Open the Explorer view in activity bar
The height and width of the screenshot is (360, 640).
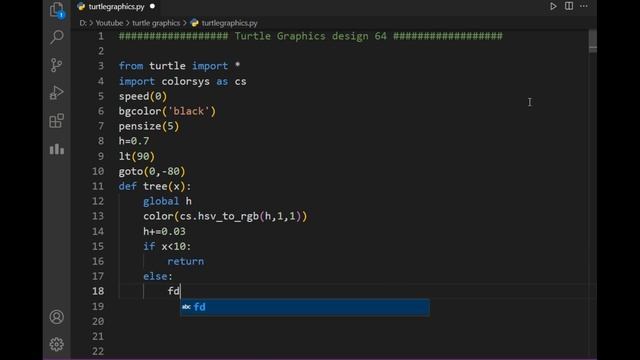coord(56,9)
